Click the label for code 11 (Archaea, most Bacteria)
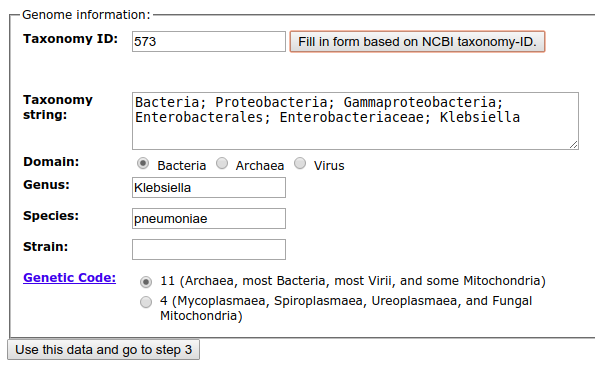The width and height of the screenshot is (595, 375). pos(353,281)
